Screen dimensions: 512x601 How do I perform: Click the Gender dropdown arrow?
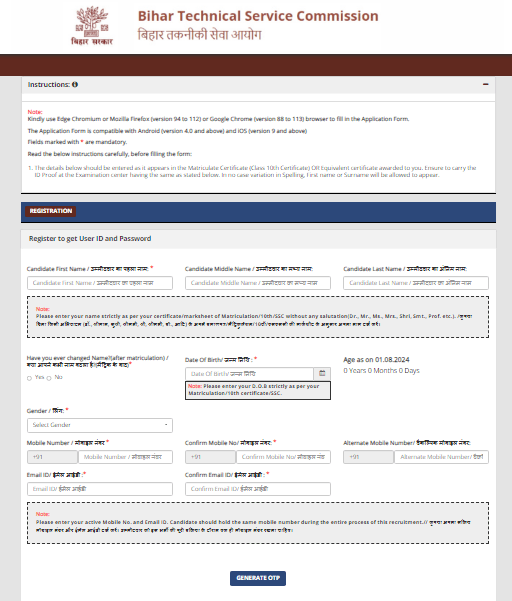166,425
